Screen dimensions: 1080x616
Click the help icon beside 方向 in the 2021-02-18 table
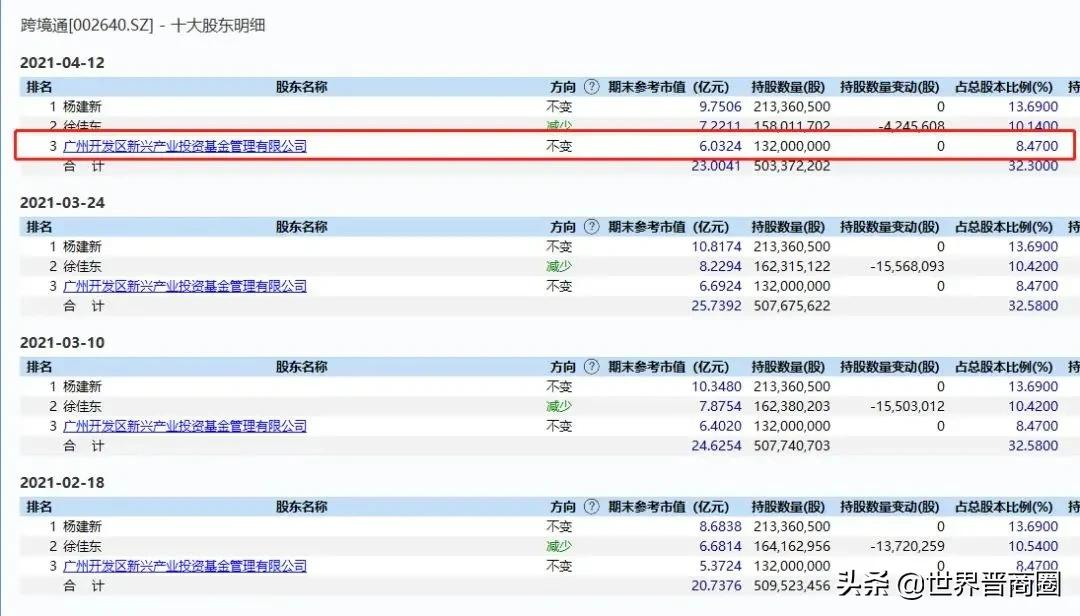point(591,506)
